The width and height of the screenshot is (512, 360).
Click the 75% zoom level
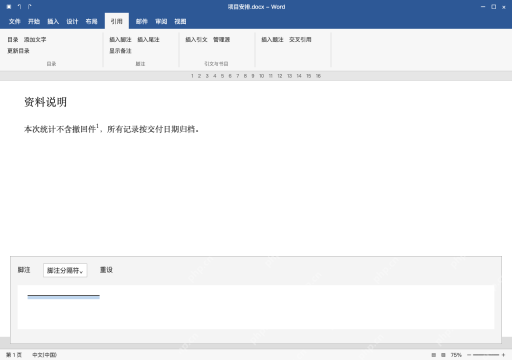pyautogui.click(x=456, y=355)
